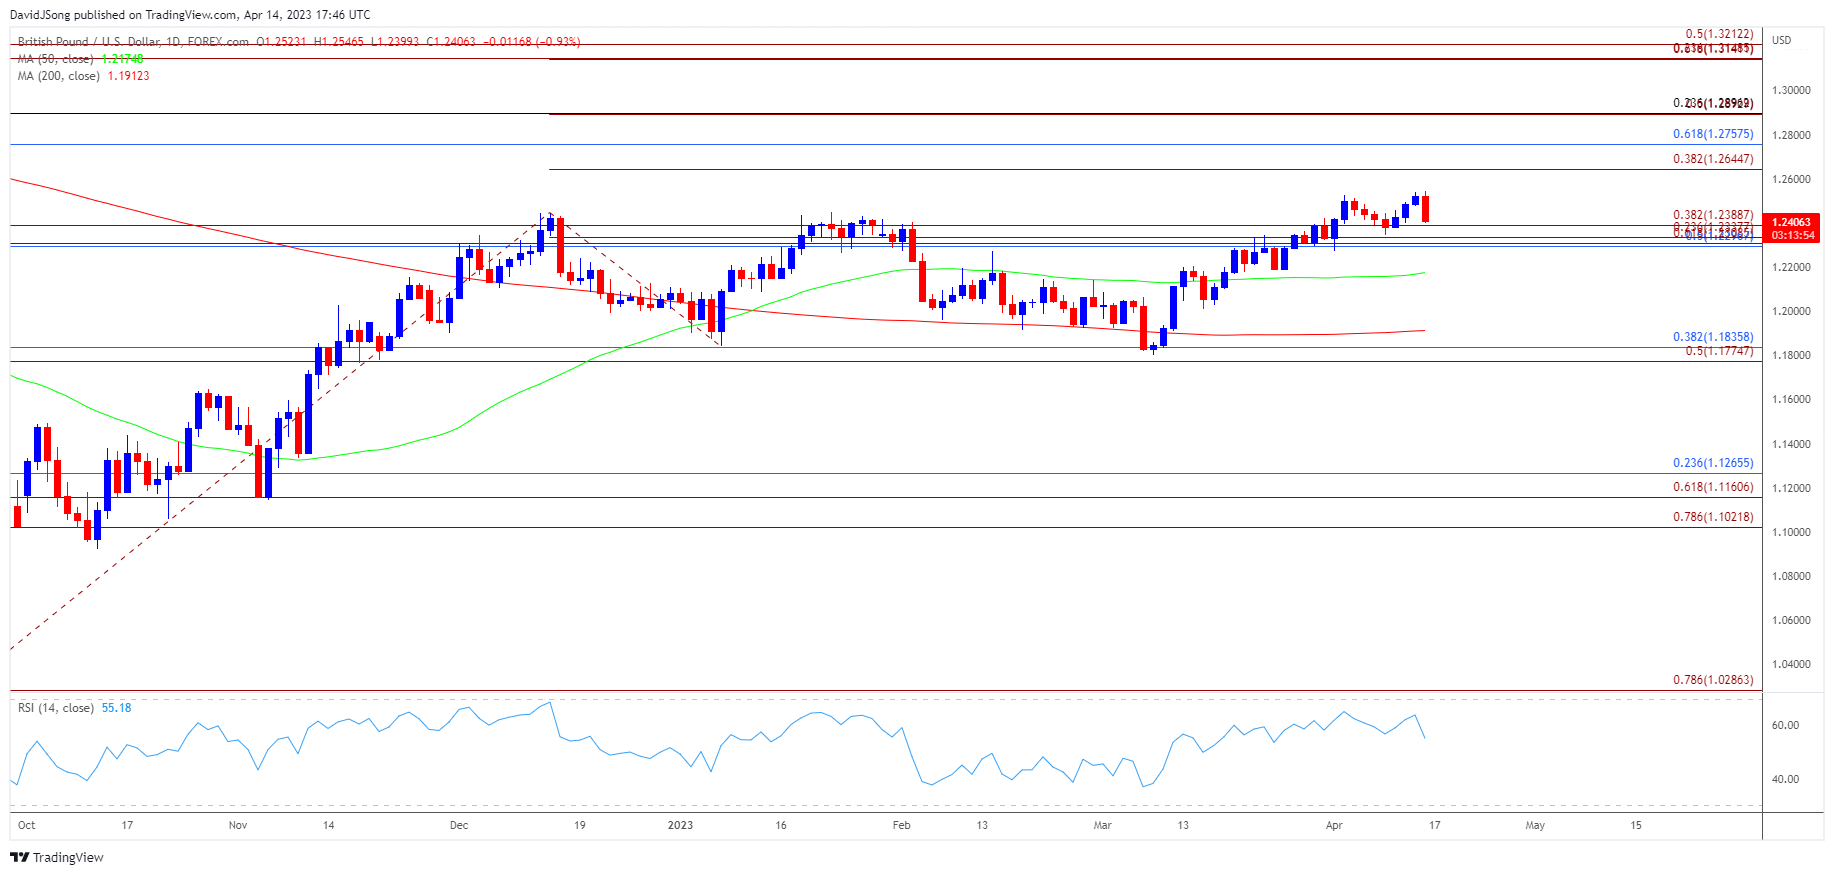Click the 2023 date label on time axis
The image size is (1834, 875).
[x=680, y=825]
